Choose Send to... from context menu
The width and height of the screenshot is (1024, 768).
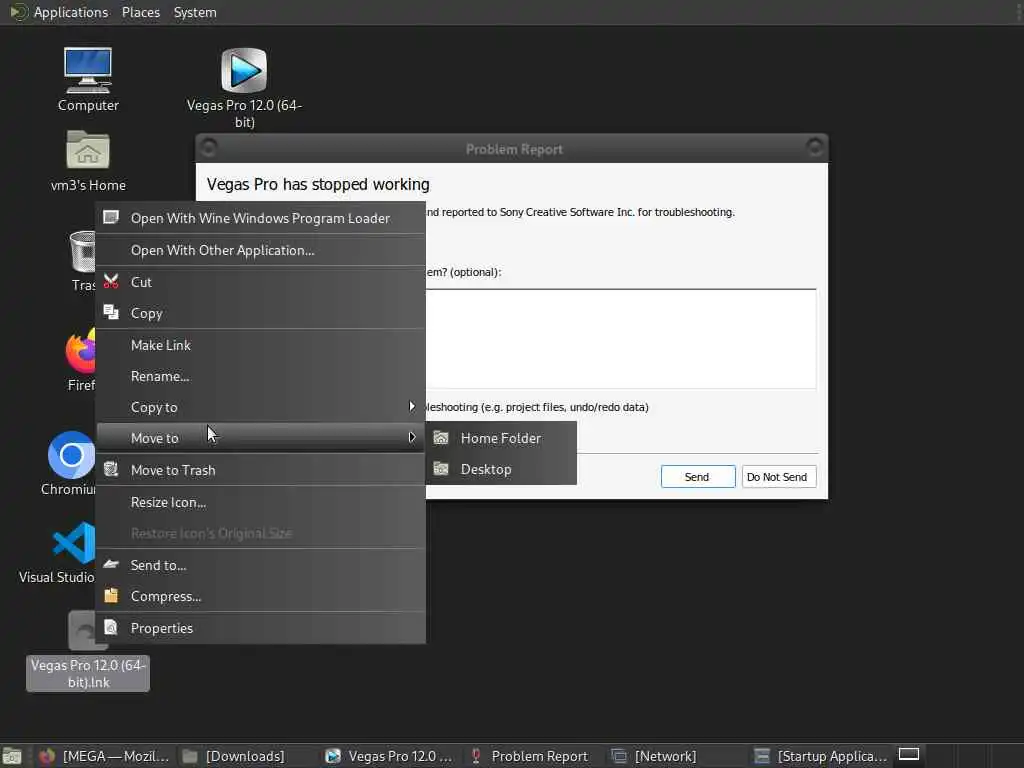261,565
